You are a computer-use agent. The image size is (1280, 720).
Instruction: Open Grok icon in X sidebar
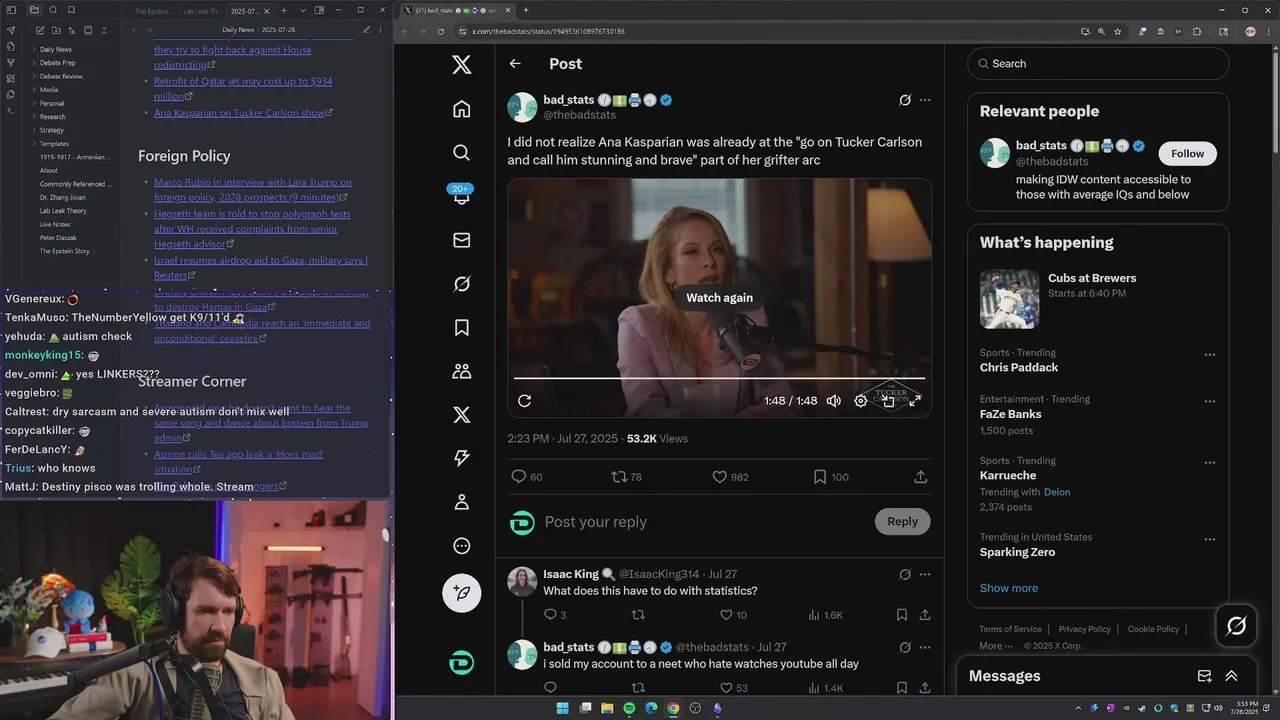click(461, 284)
